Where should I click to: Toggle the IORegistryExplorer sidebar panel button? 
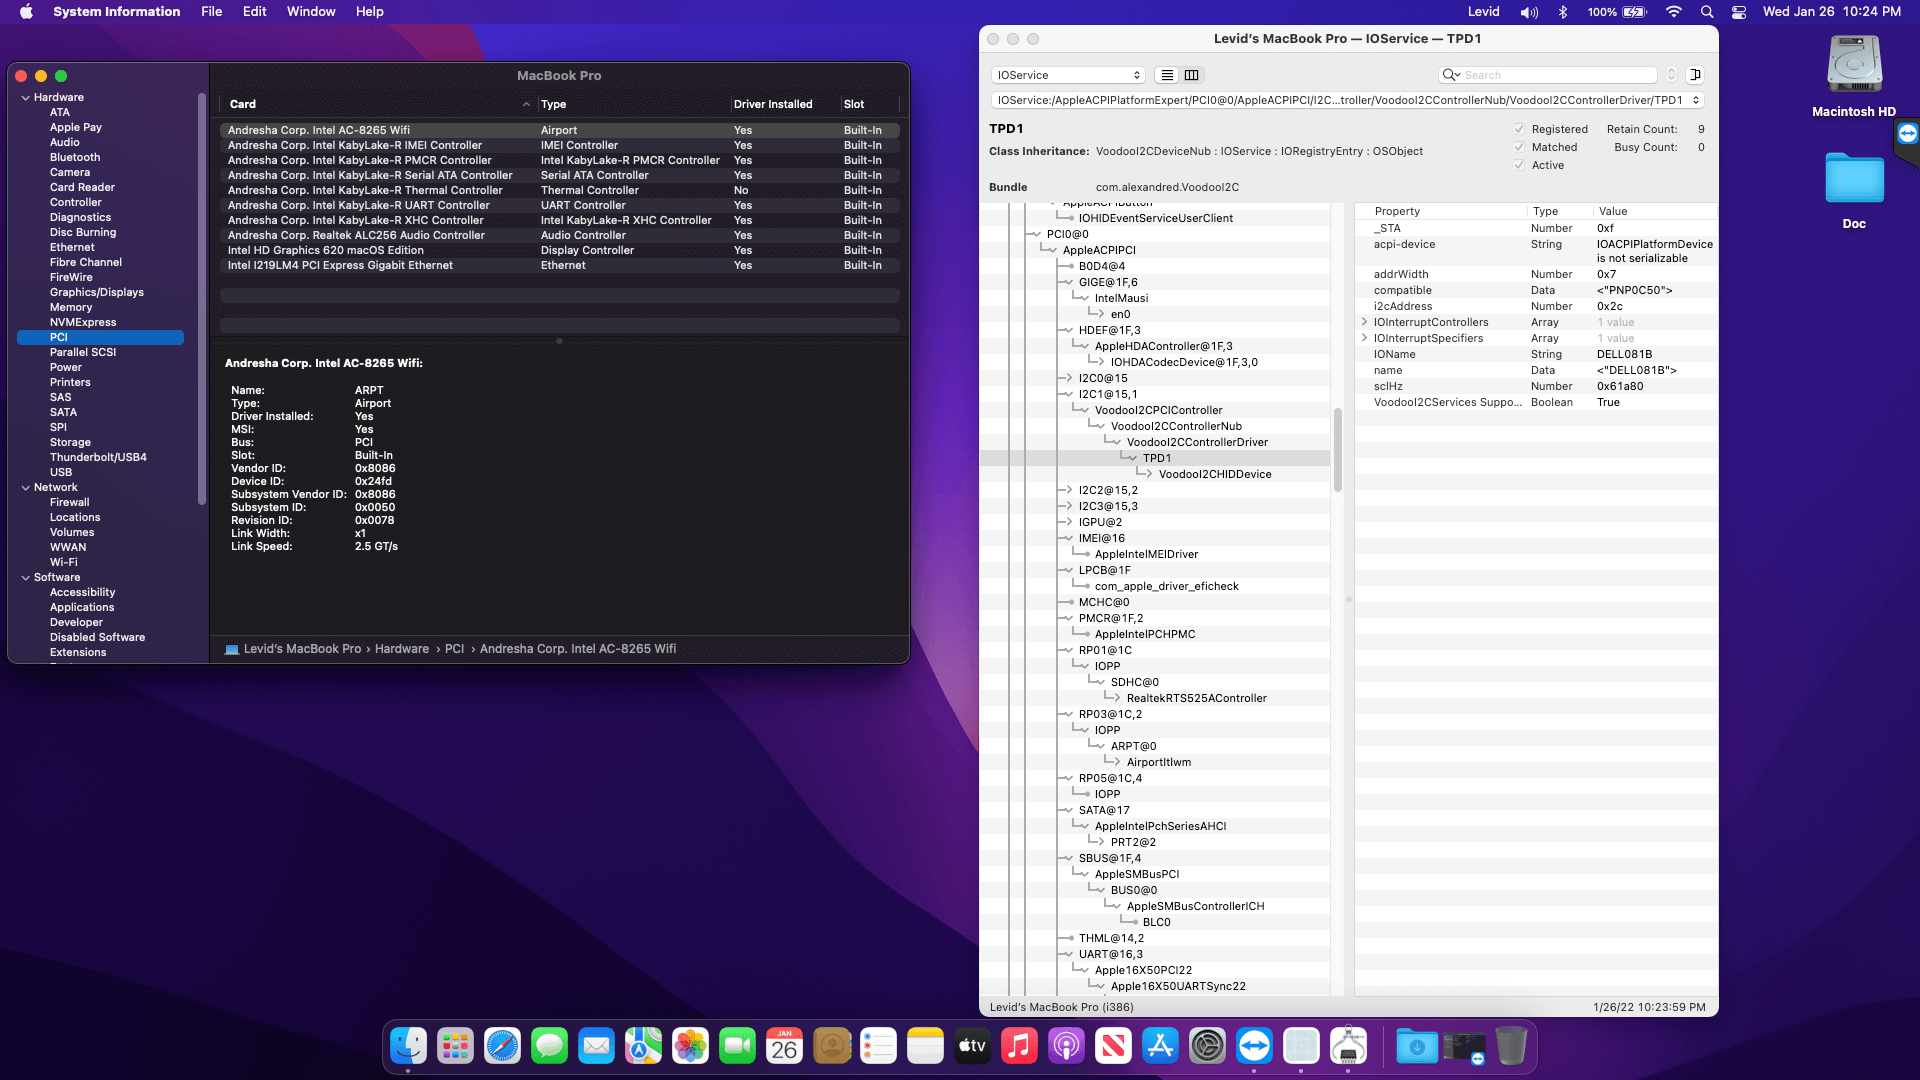(x=1695, y=75)
